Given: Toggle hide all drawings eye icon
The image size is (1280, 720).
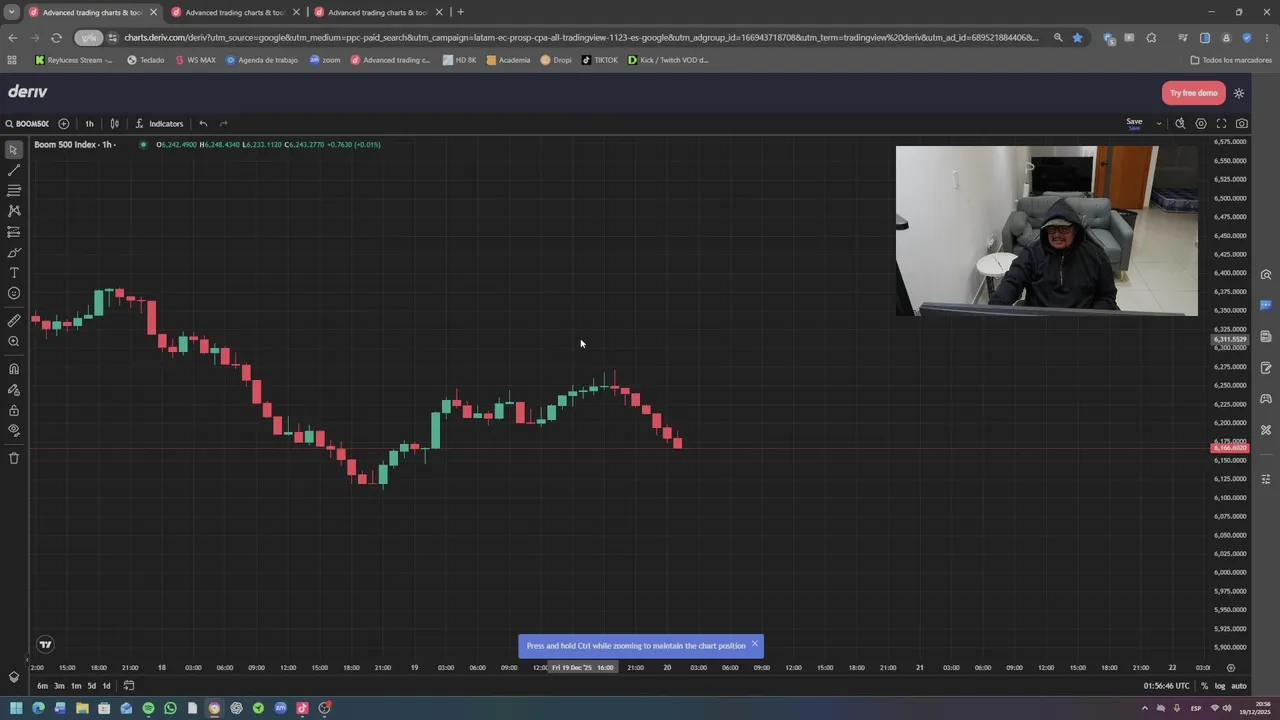Looking at the screenshot, I should pyautogui.click(x=14, y=430).
